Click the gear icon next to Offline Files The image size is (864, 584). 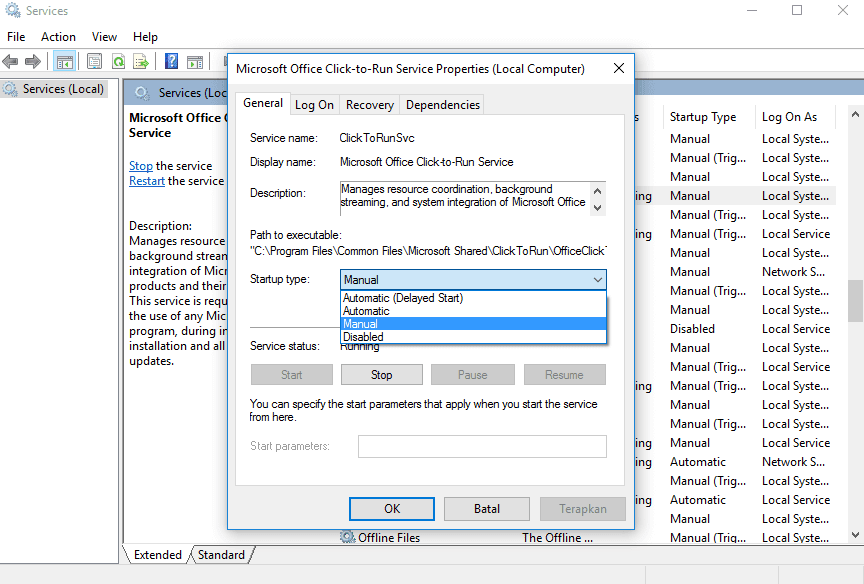coord(347,537)
